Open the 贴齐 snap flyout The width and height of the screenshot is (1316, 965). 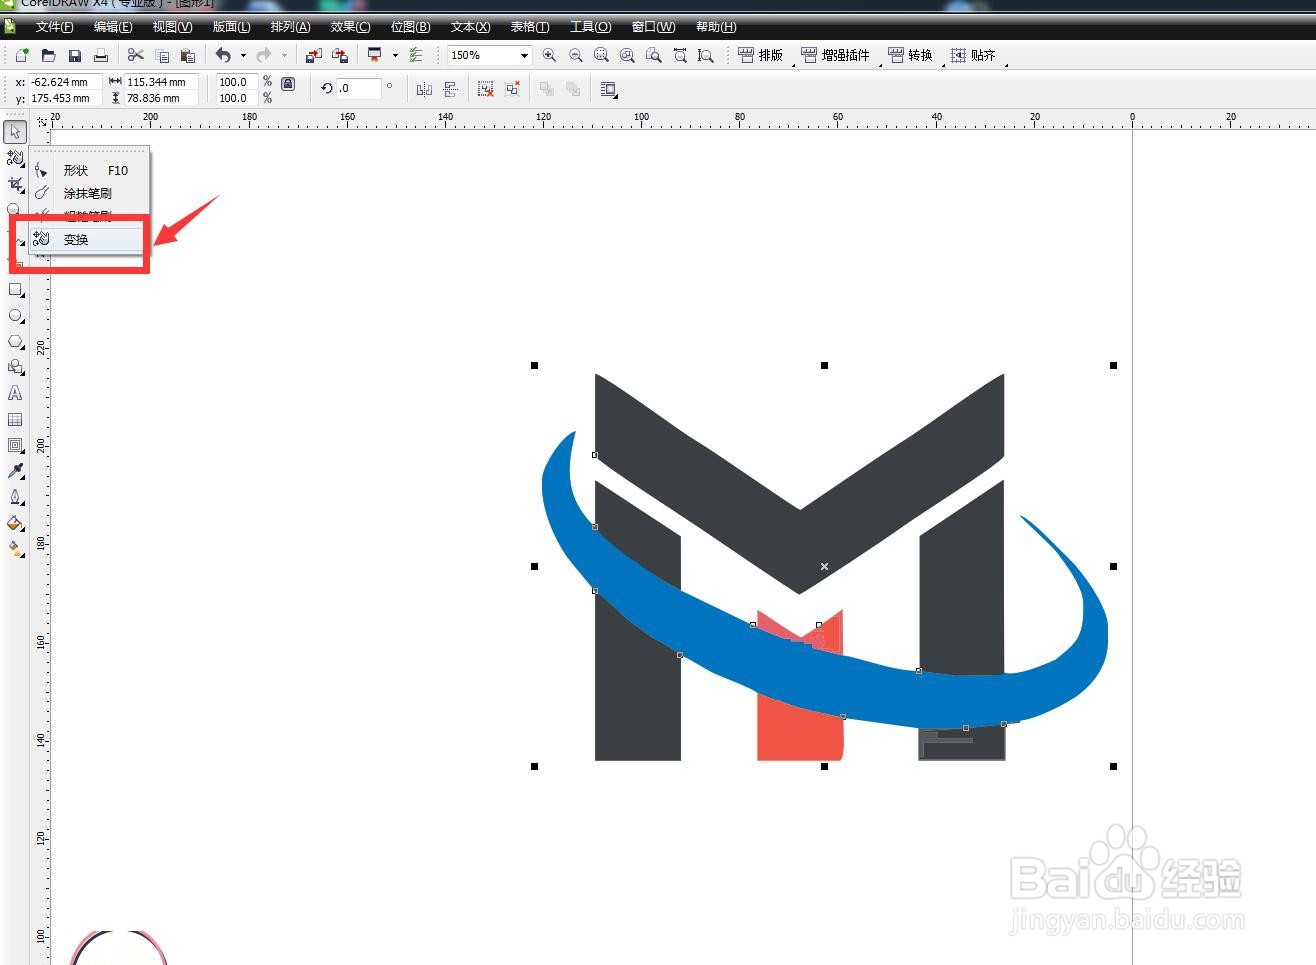pyautogui.click(x=973, y=55)
